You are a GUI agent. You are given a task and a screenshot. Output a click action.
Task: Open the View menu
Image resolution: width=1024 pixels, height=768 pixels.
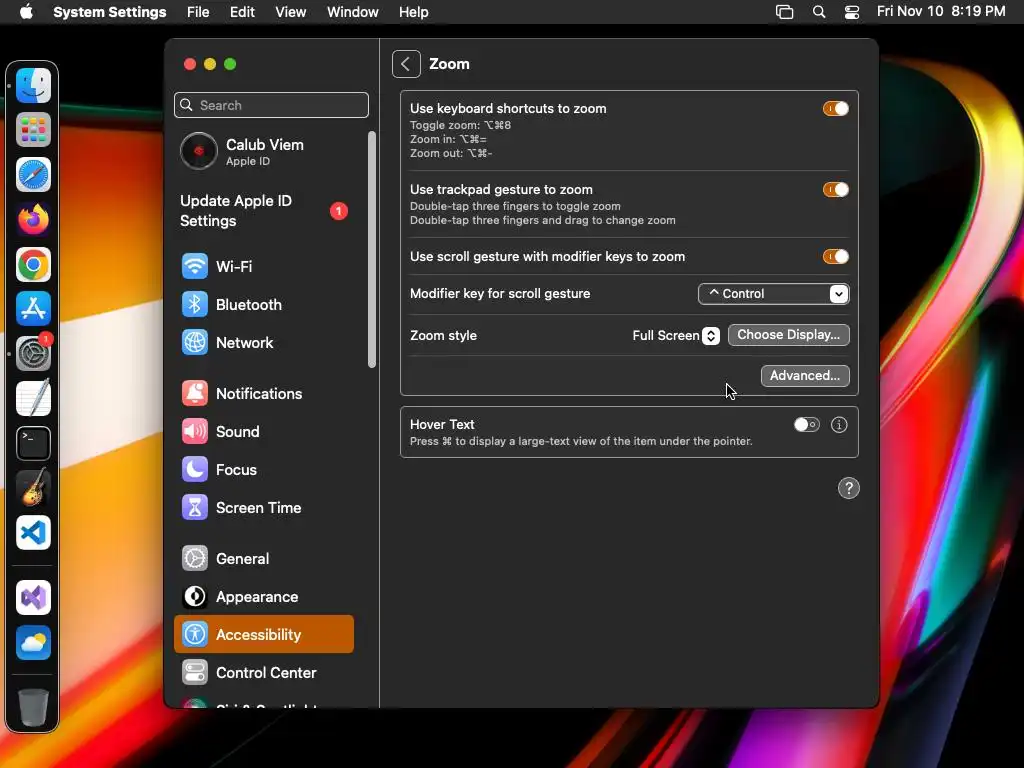291,12
